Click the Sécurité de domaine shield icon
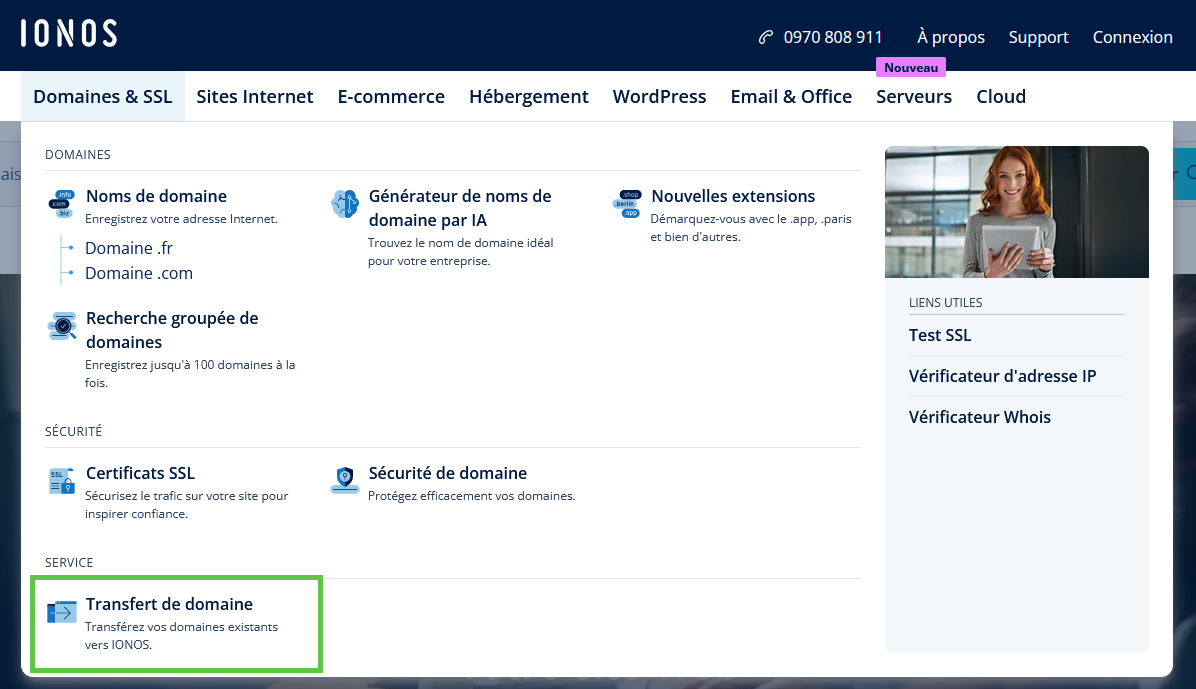The height and width of the screenshot is (689, 1196). 344,481
